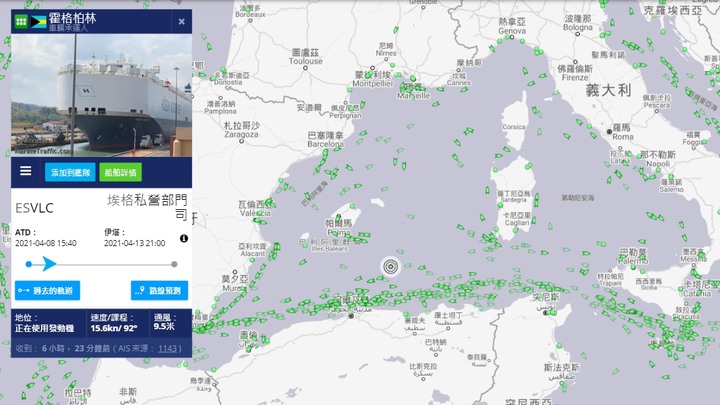Click the info icon beside the arrival time

click(x=184, y=238)
